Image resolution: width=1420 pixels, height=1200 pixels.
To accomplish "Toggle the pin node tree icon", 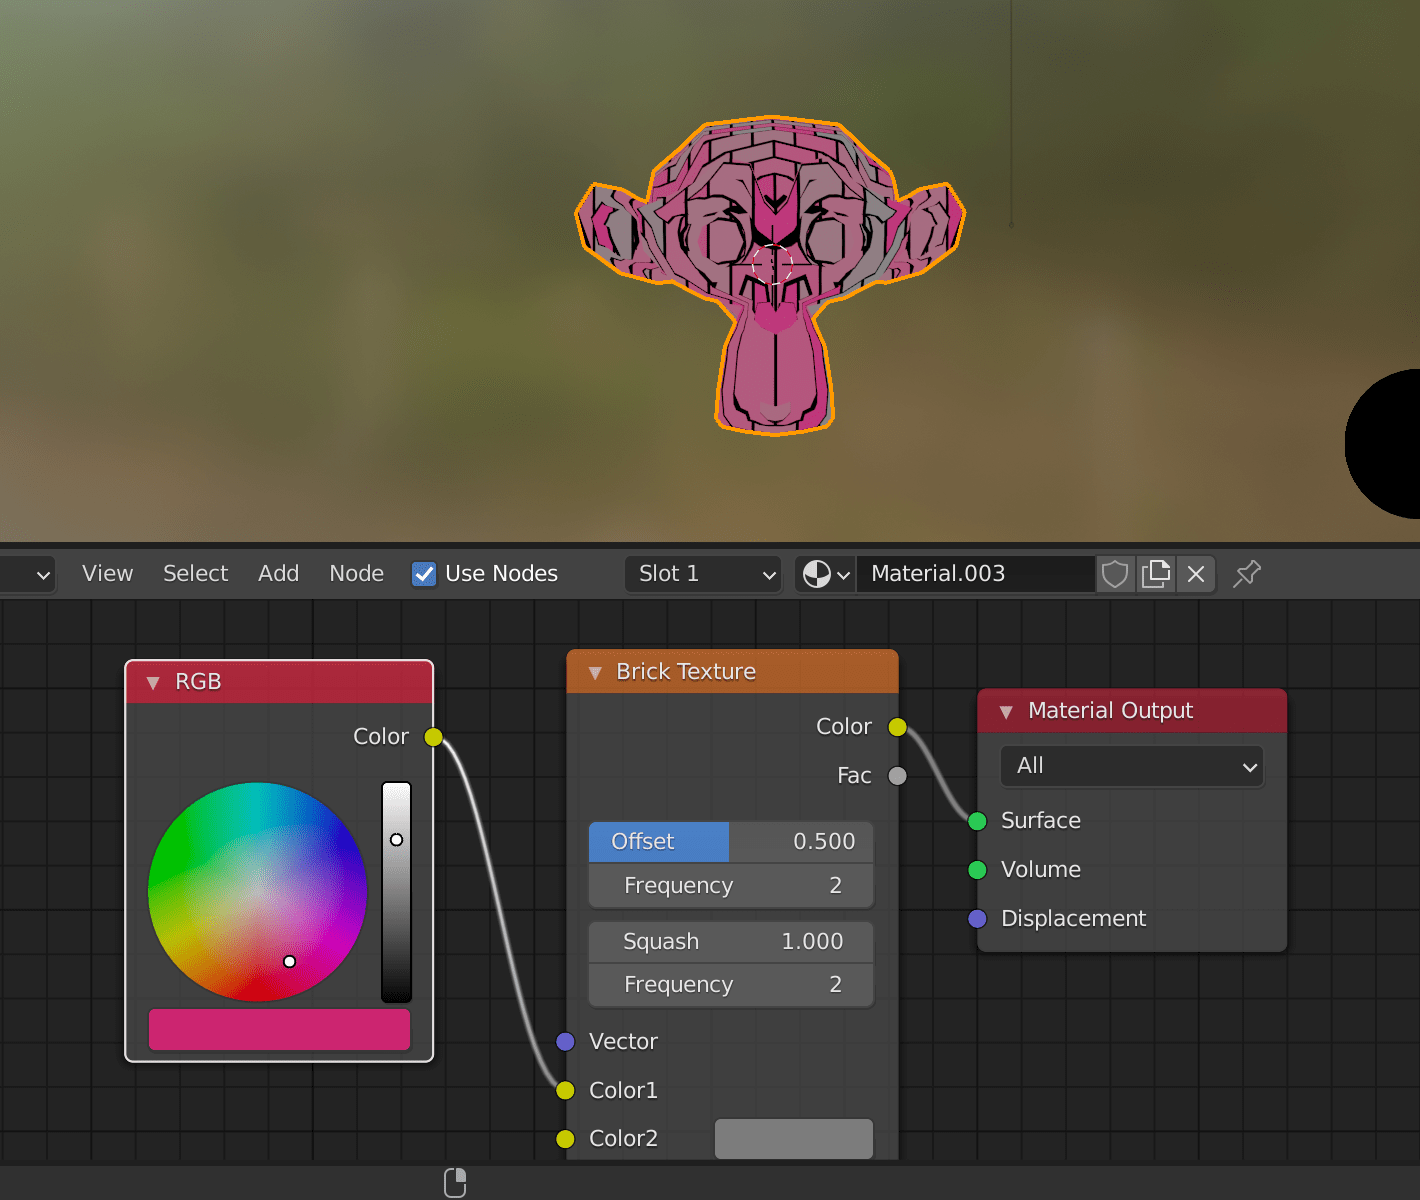I will pyautogui.click(x=1247, y=574).
